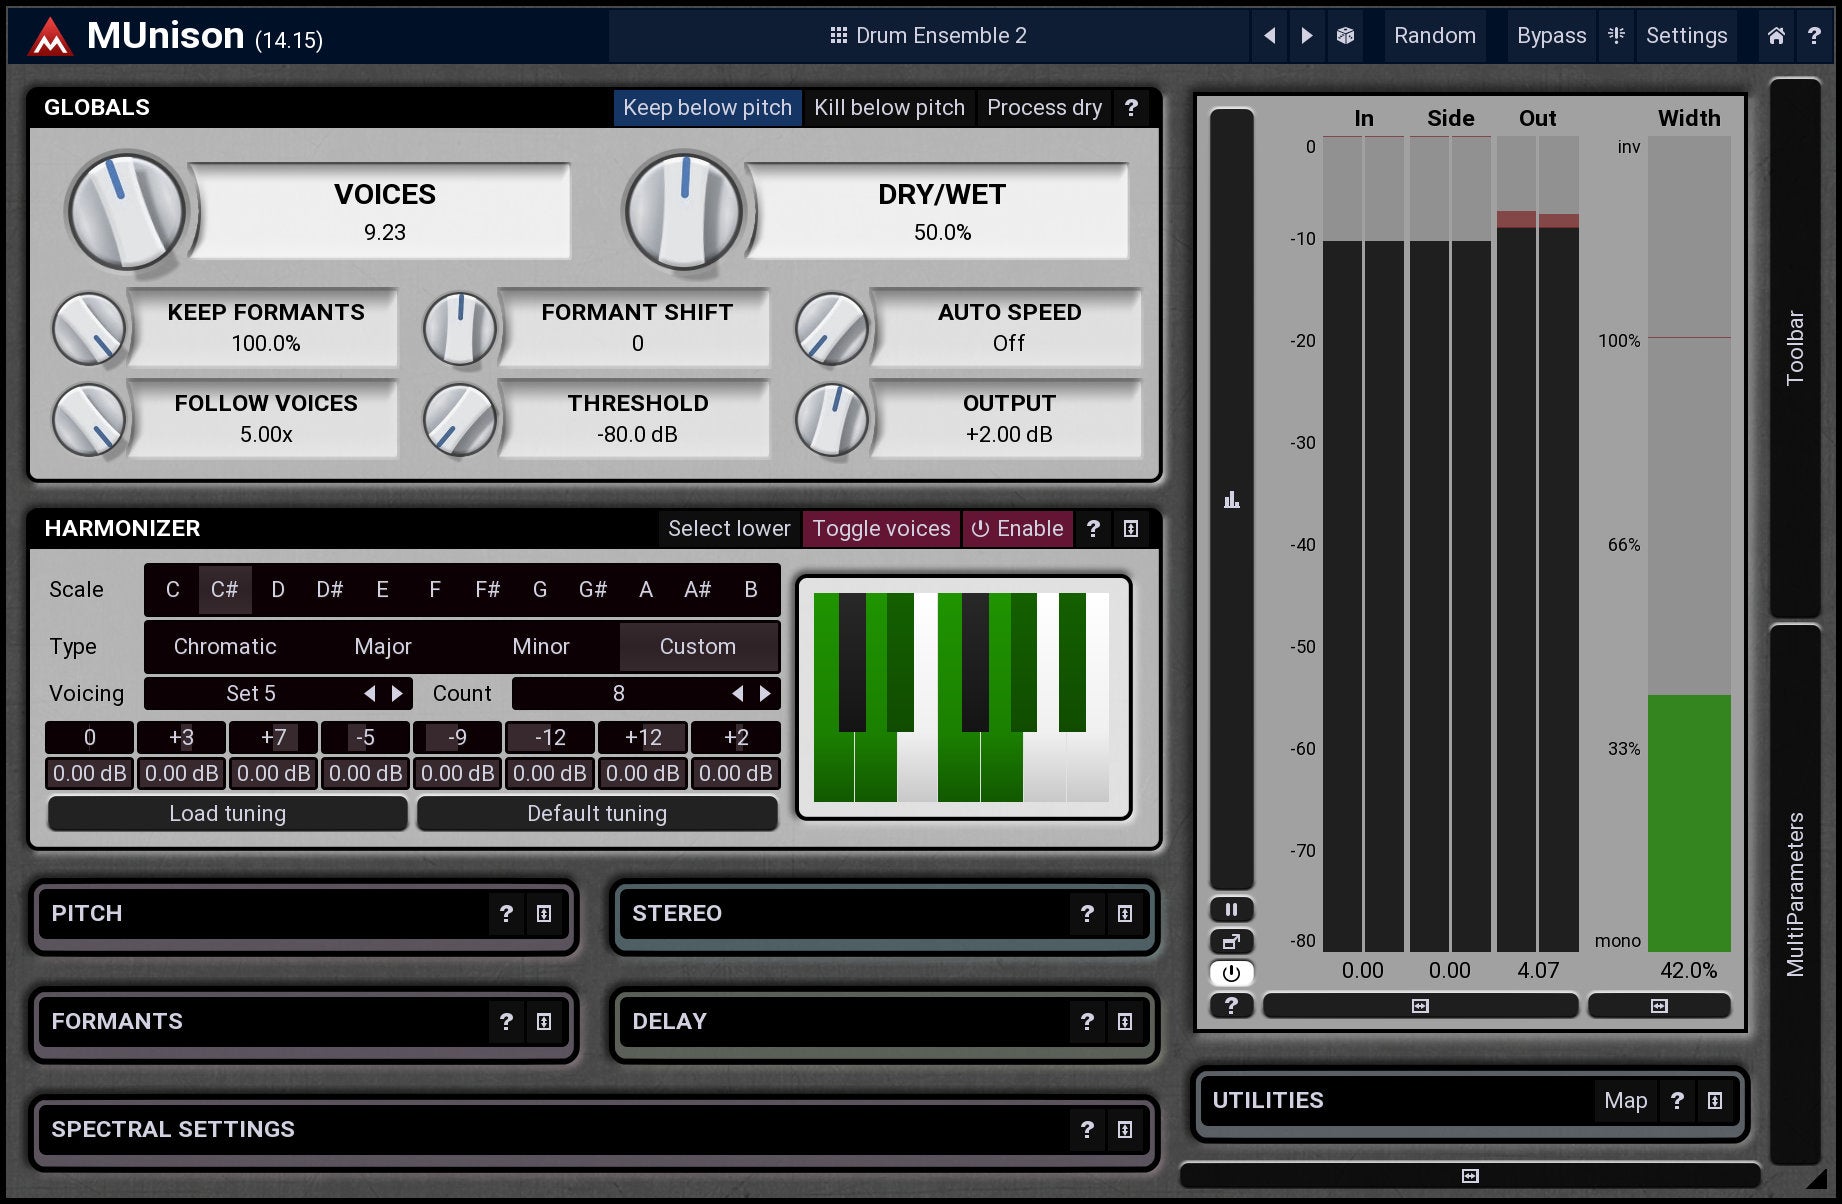The image size is (1842, 1204).
Task: Click the Harmonizer panel preset icon
Action: pos(1131,529)
